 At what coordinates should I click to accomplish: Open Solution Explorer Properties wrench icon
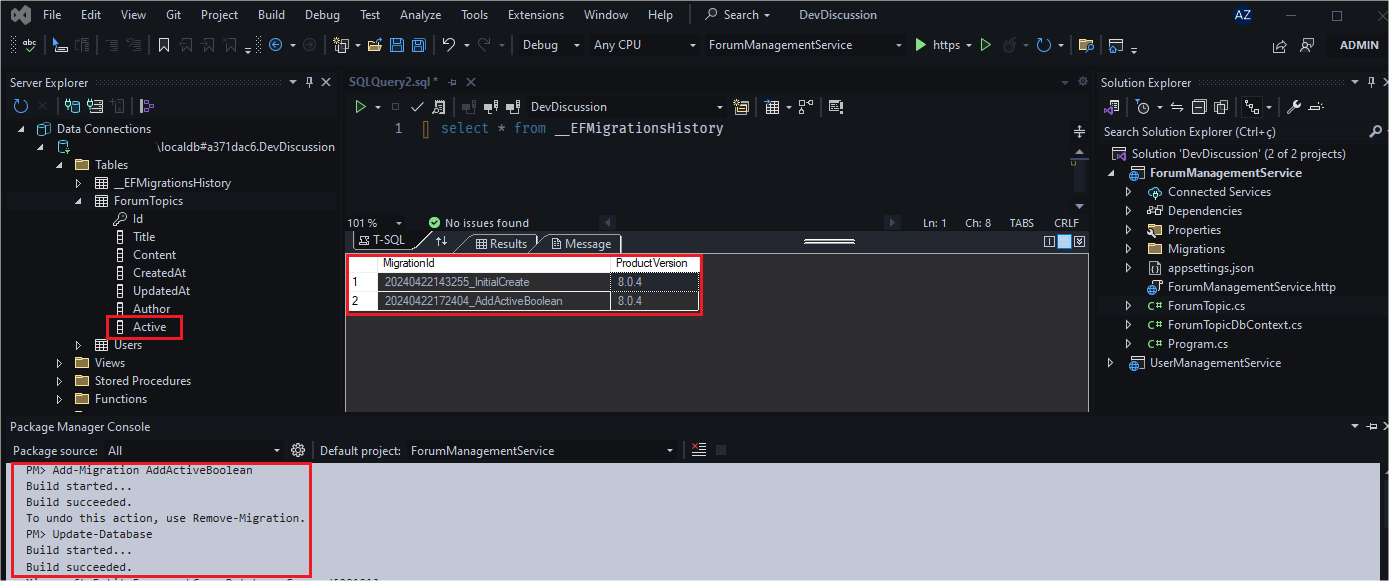click(1293, 107)
